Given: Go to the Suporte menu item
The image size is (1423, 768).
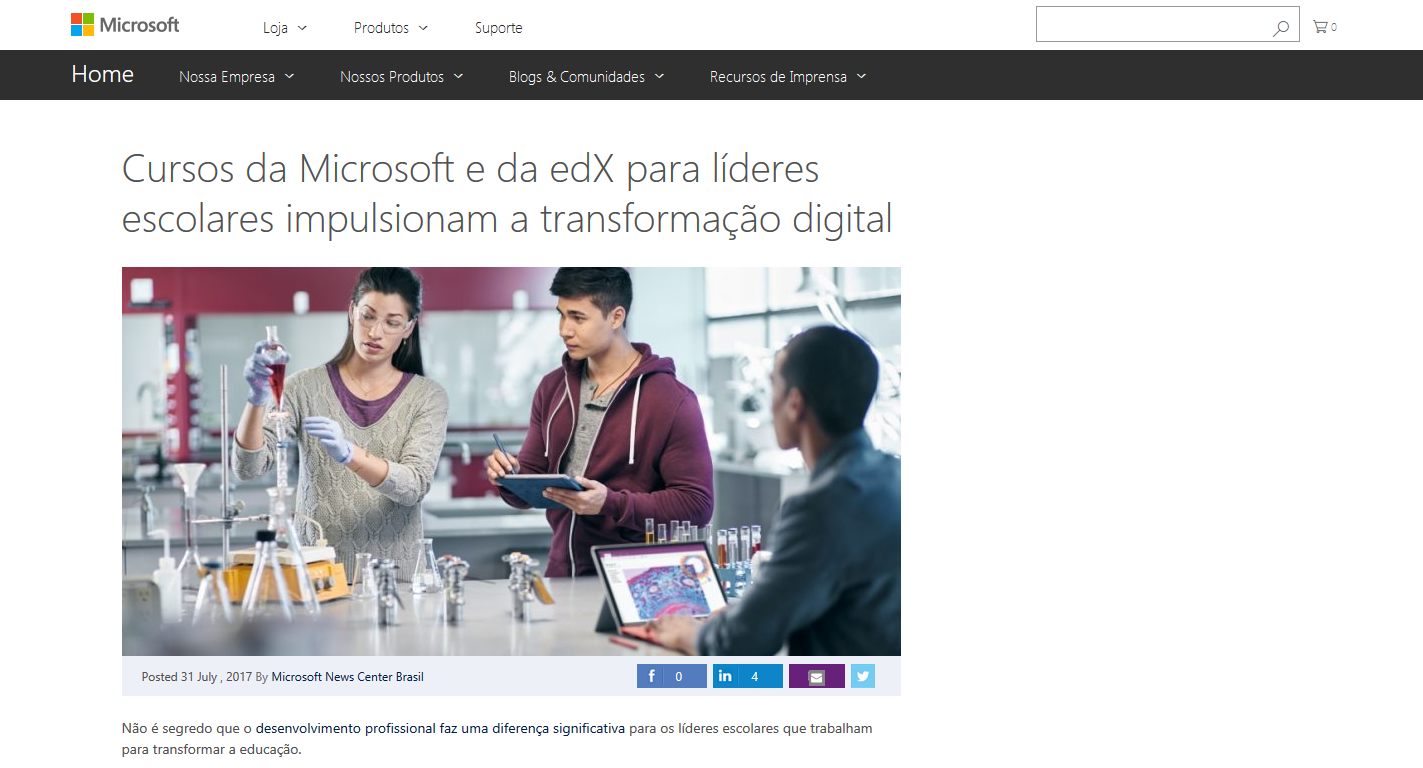Looking at the screenshot, I should tap(499, 28).
